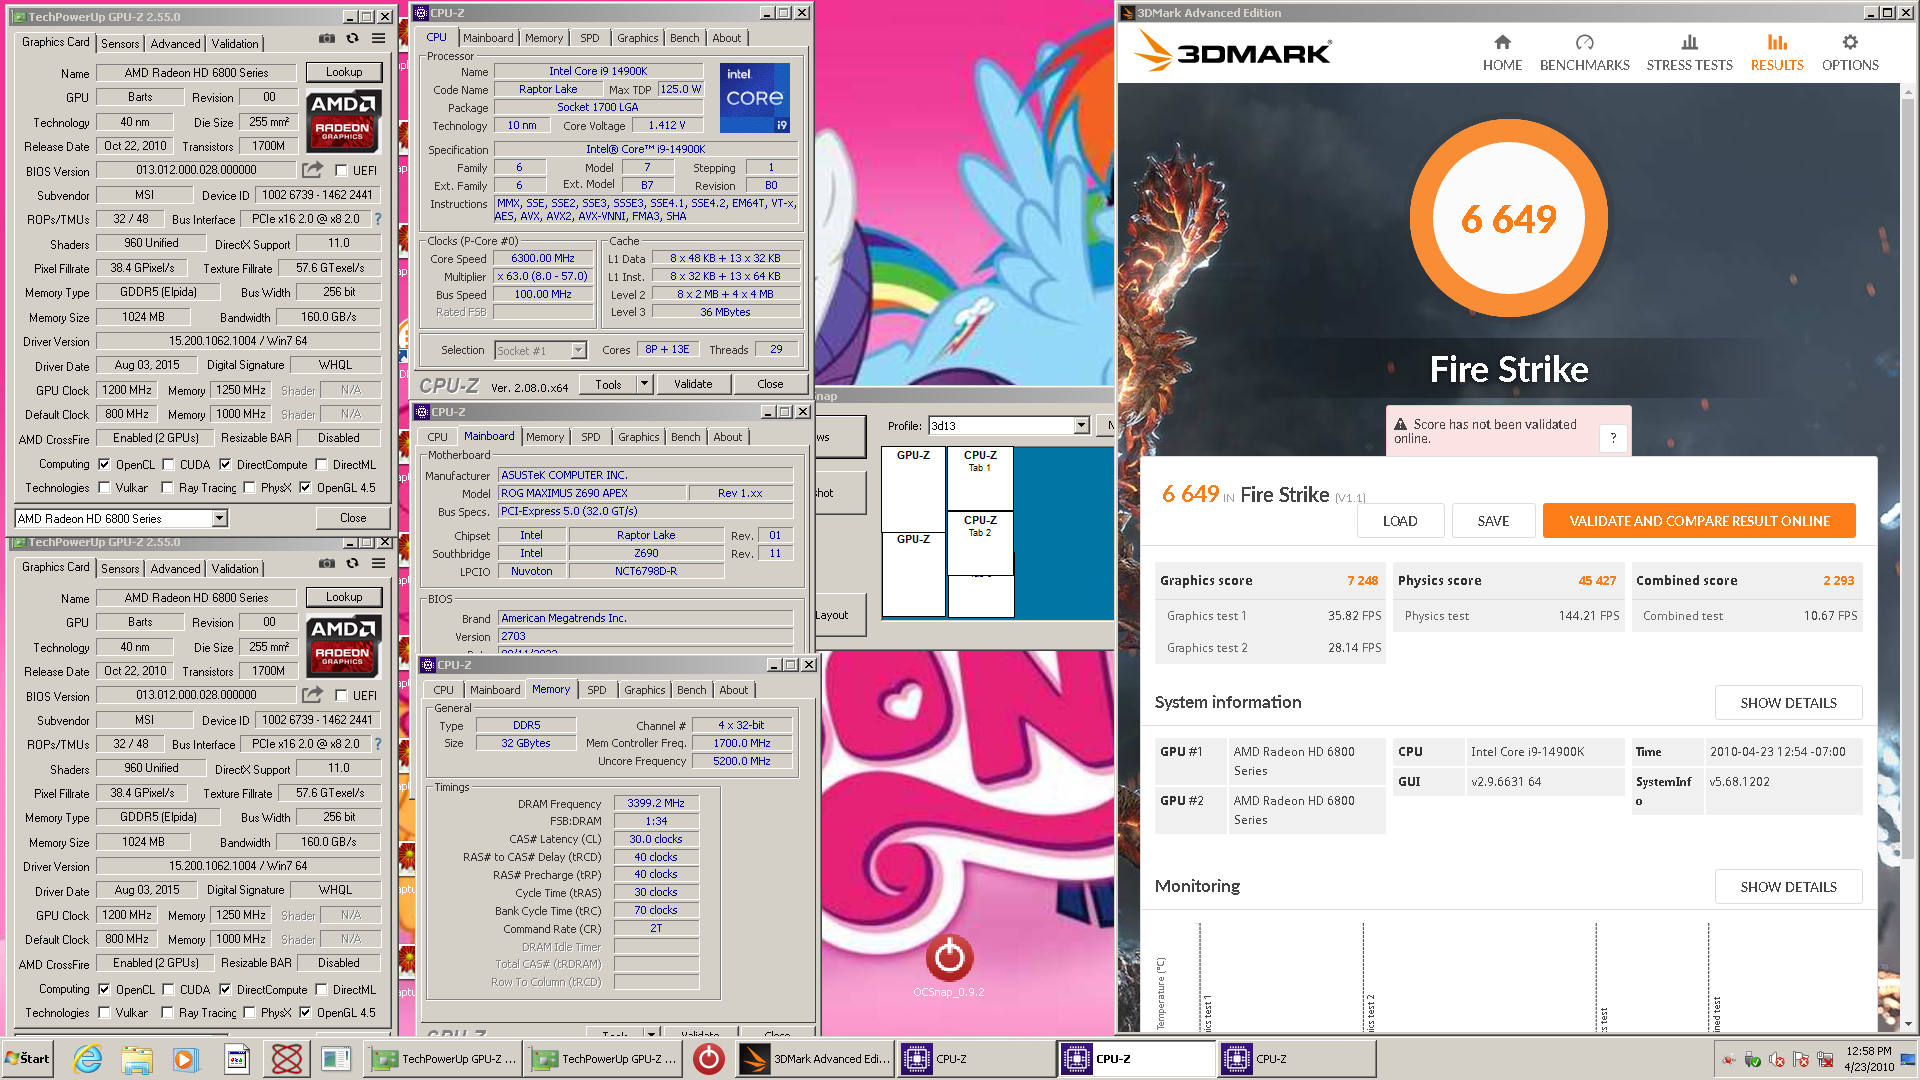1920x1080 pixels.
Task: Toggle CUDA checkbox in upper GPU-Z window
Action: coord(168,464)
